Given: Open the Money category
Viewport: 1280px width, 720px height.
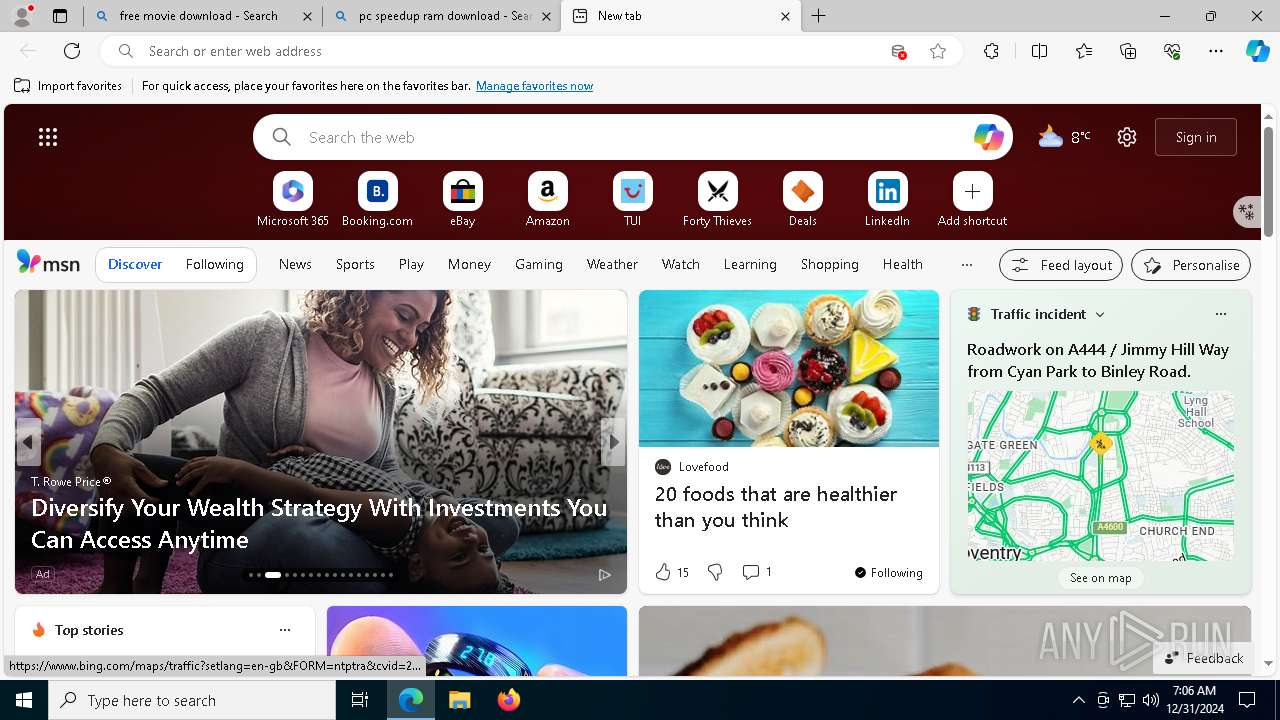Looking at the screenshot, I should pyautogui.click(x=469, y=264).
